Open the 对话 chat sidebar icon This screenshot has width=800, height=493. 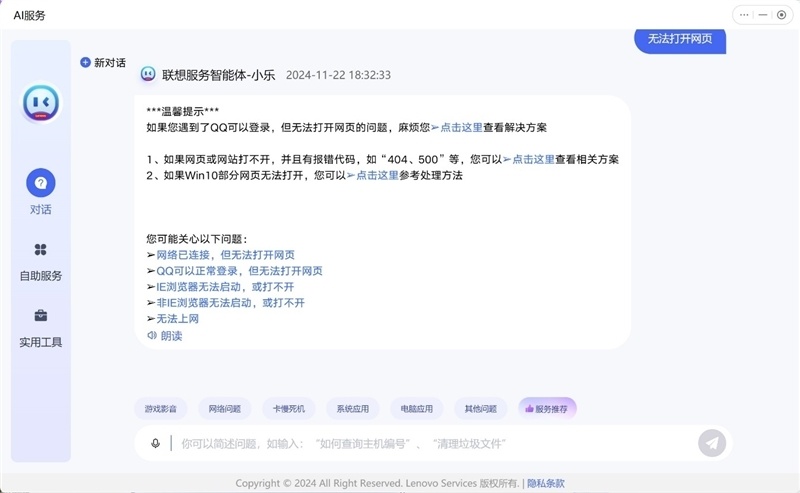[41, 183]
